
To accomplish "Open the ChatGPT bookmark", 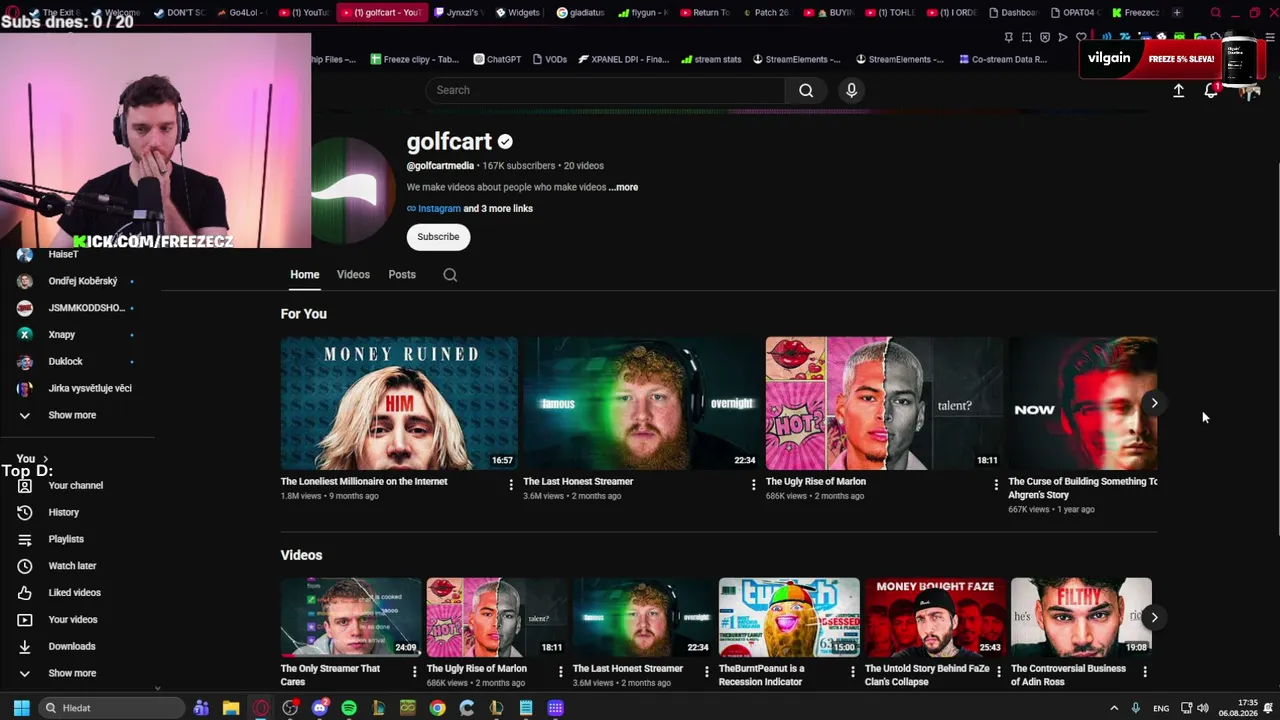I will click(497, 59).
